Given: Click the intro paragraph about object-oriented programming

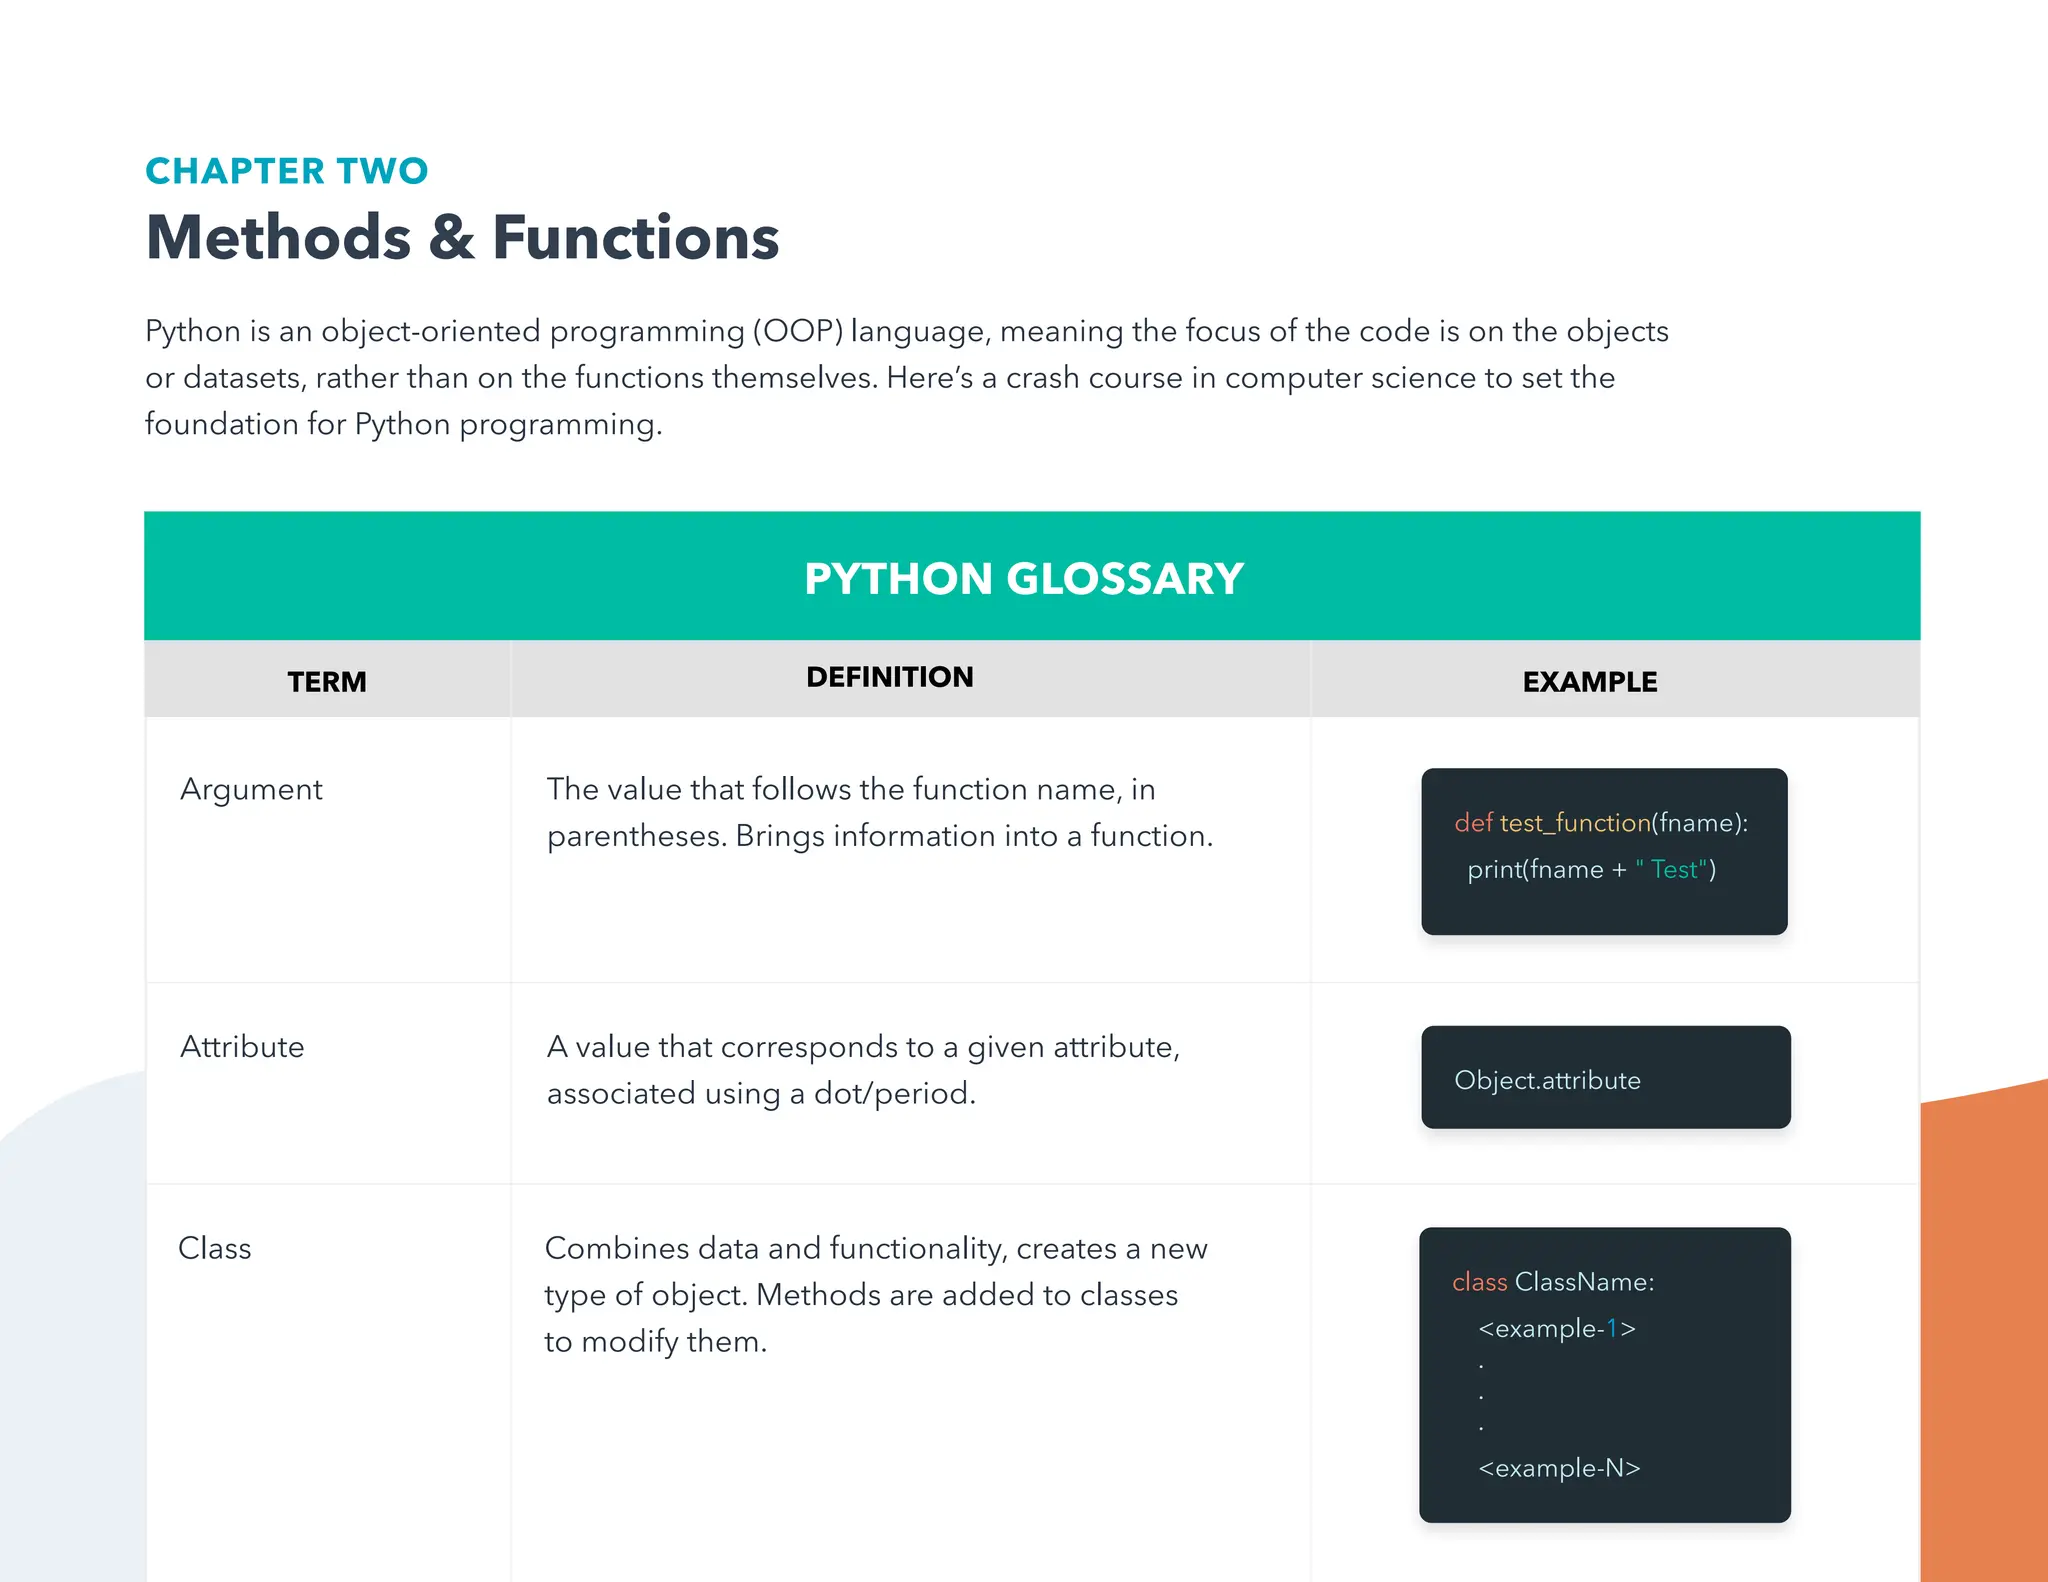Looking at the screenshot, I should 906,377.
